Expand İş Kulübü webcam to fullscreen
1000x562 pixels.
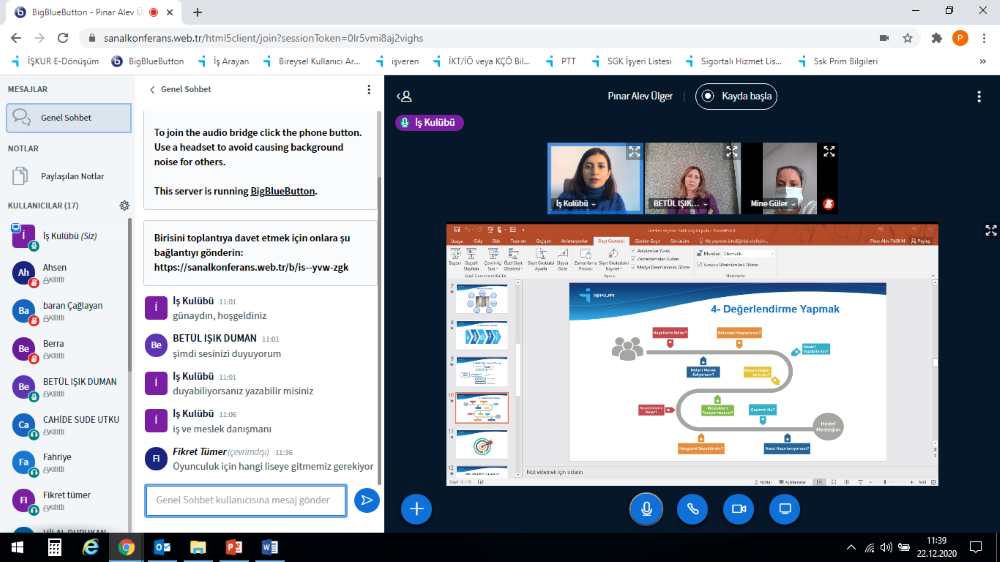pos(634,152)
